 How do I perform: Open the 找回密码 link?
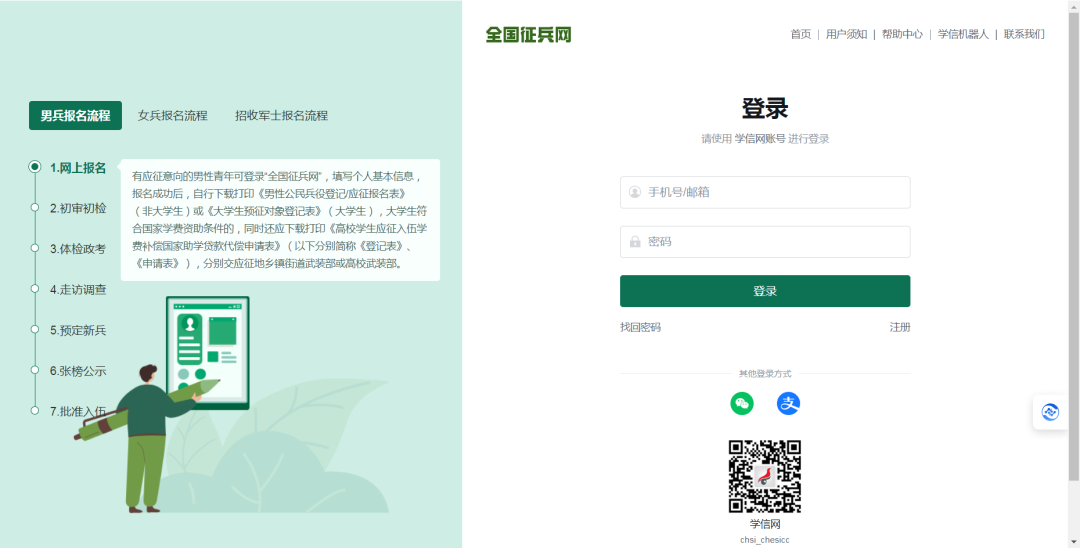(640, 327)
